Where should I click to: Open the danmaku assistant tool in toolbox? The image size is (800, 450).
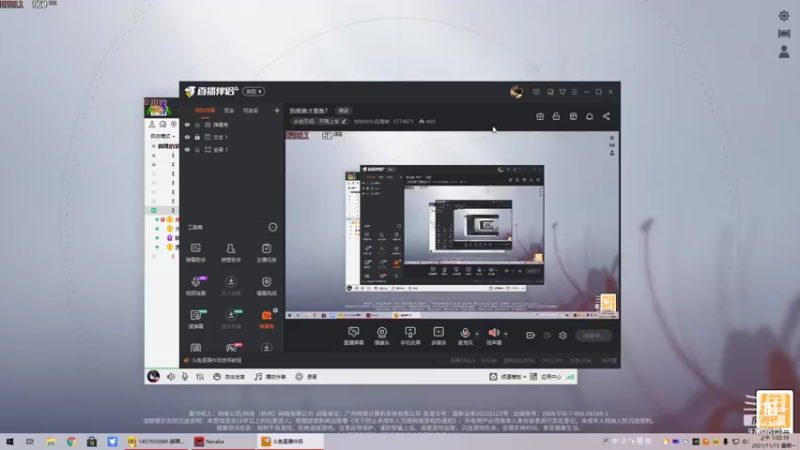(196, 252)
